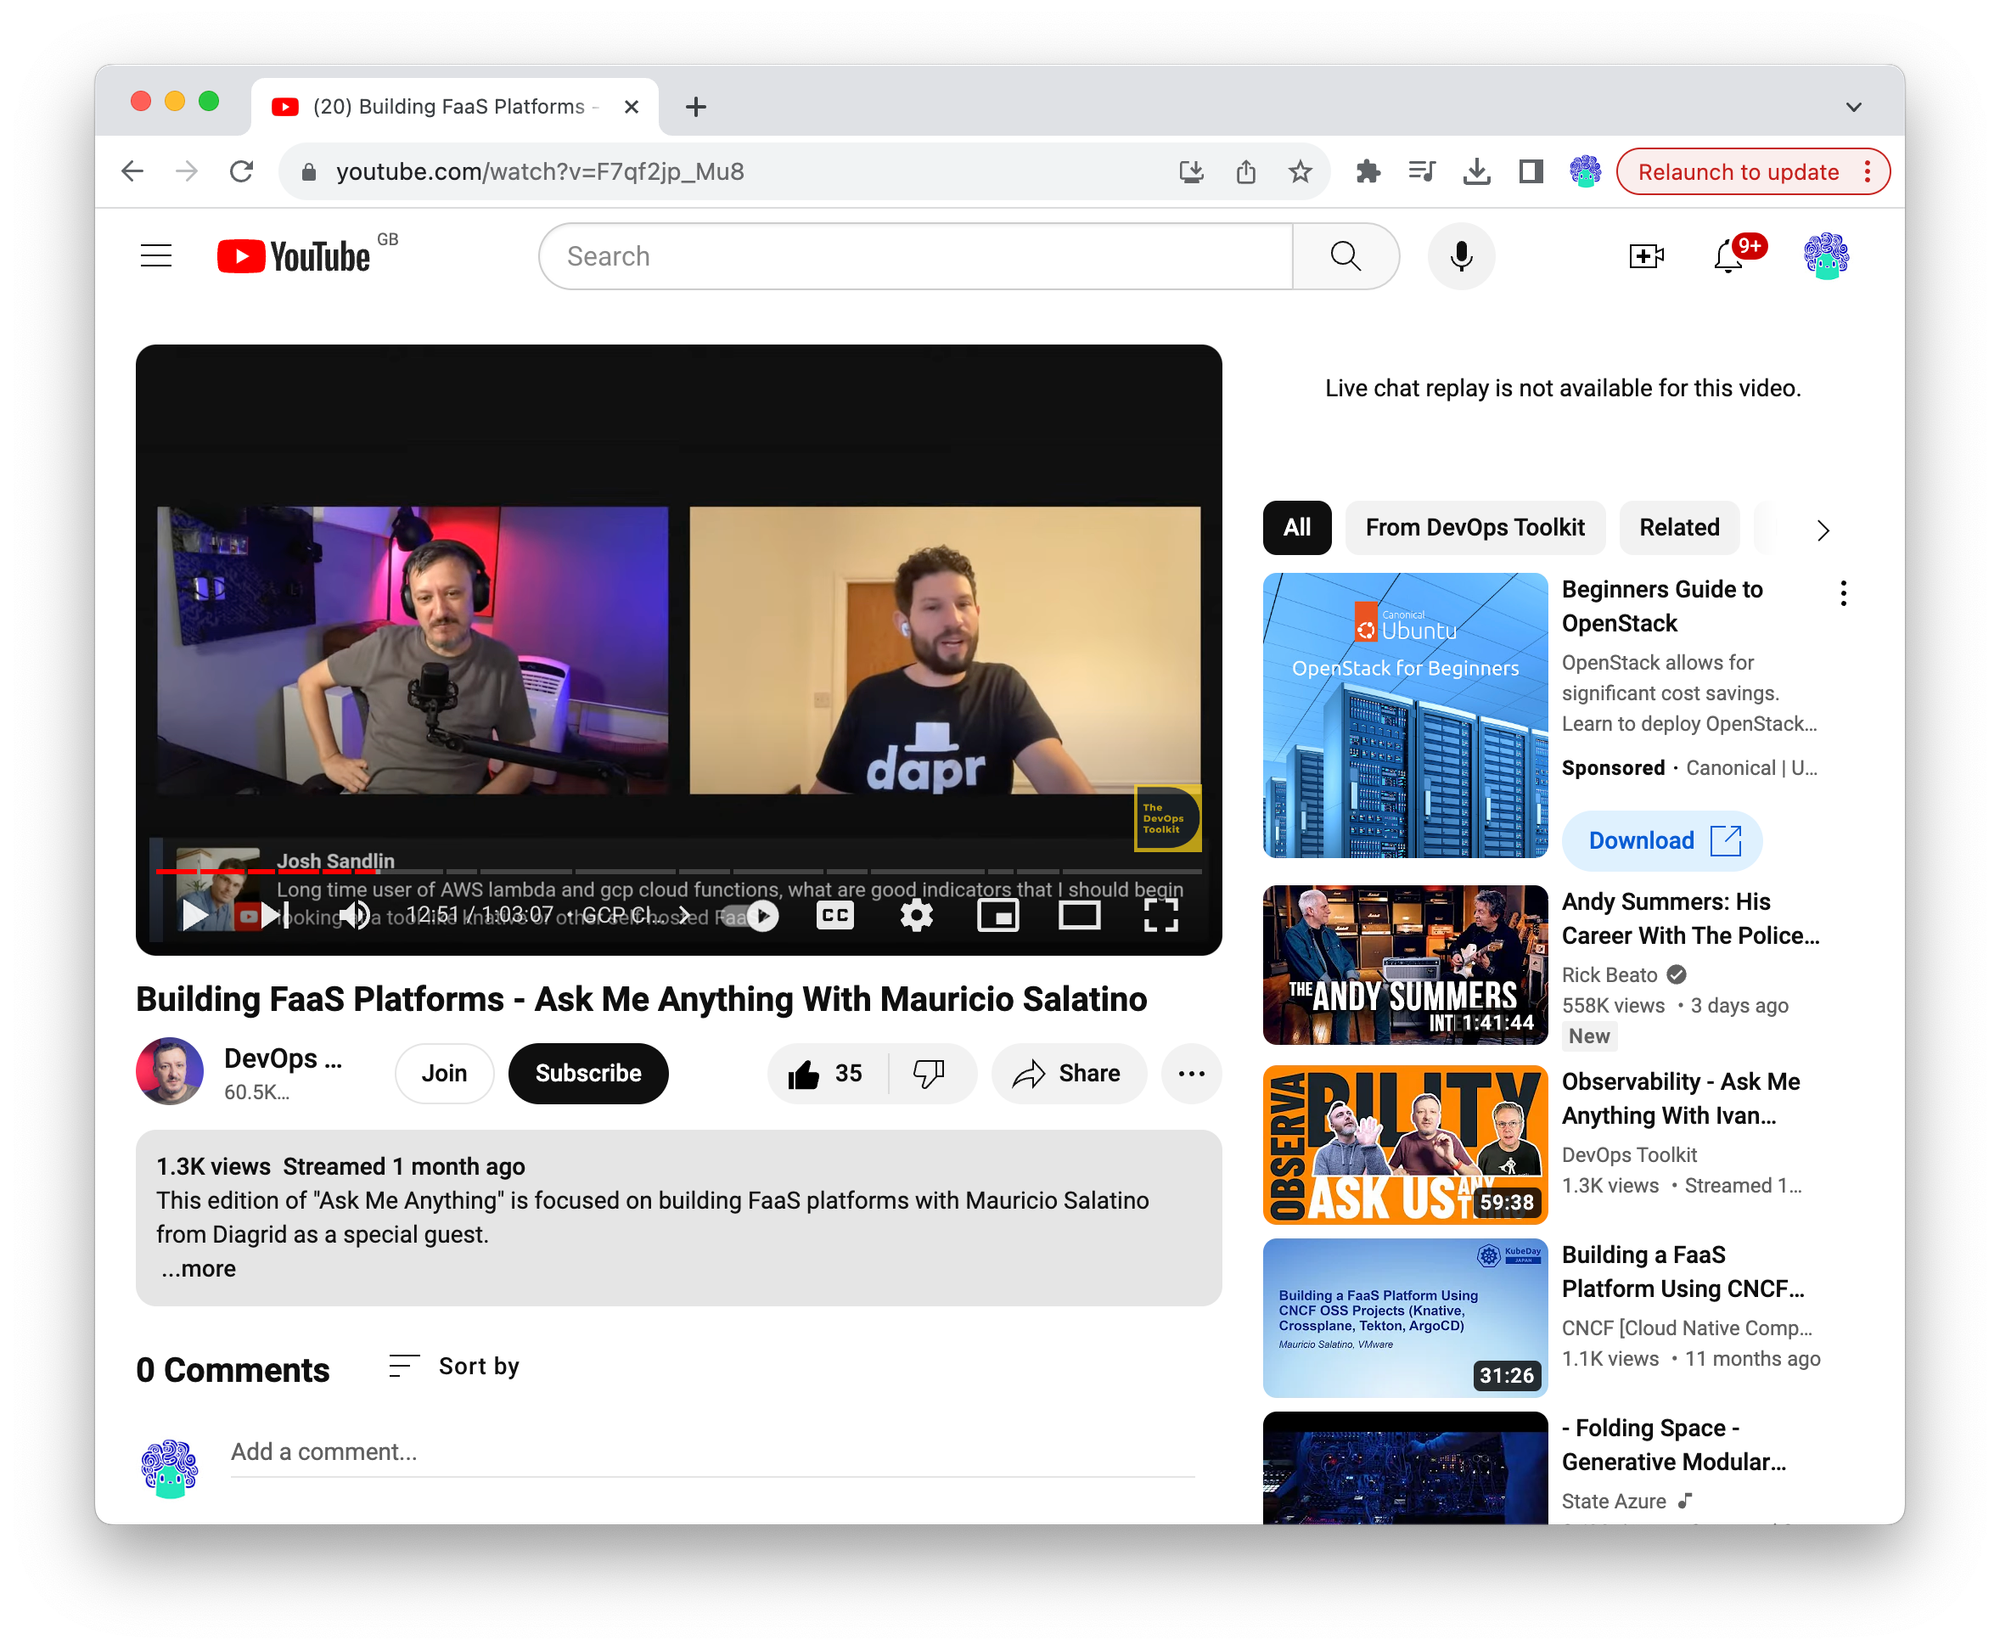2000x1650 pixels.
Task: Share this page from the address bar
Action: [1245, 172]
